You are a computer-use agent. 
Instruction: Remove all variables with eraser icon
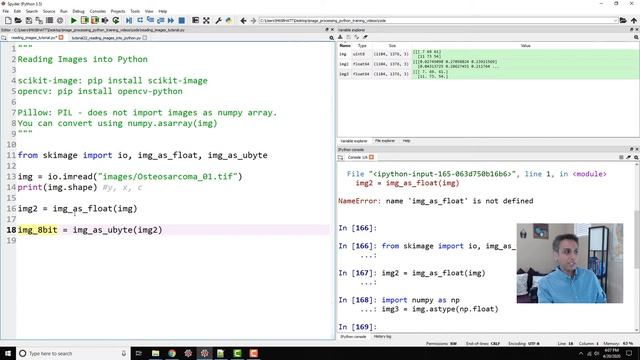click(365, 37)
